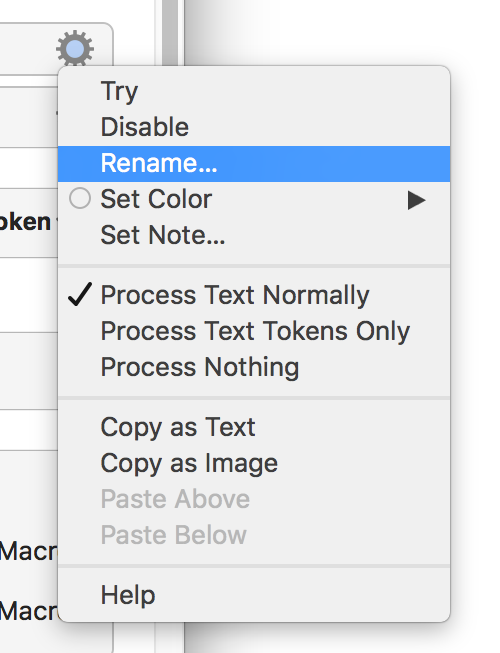500x653 pixels.
Task: Select Process Nothing option
Action: [254, 367]
